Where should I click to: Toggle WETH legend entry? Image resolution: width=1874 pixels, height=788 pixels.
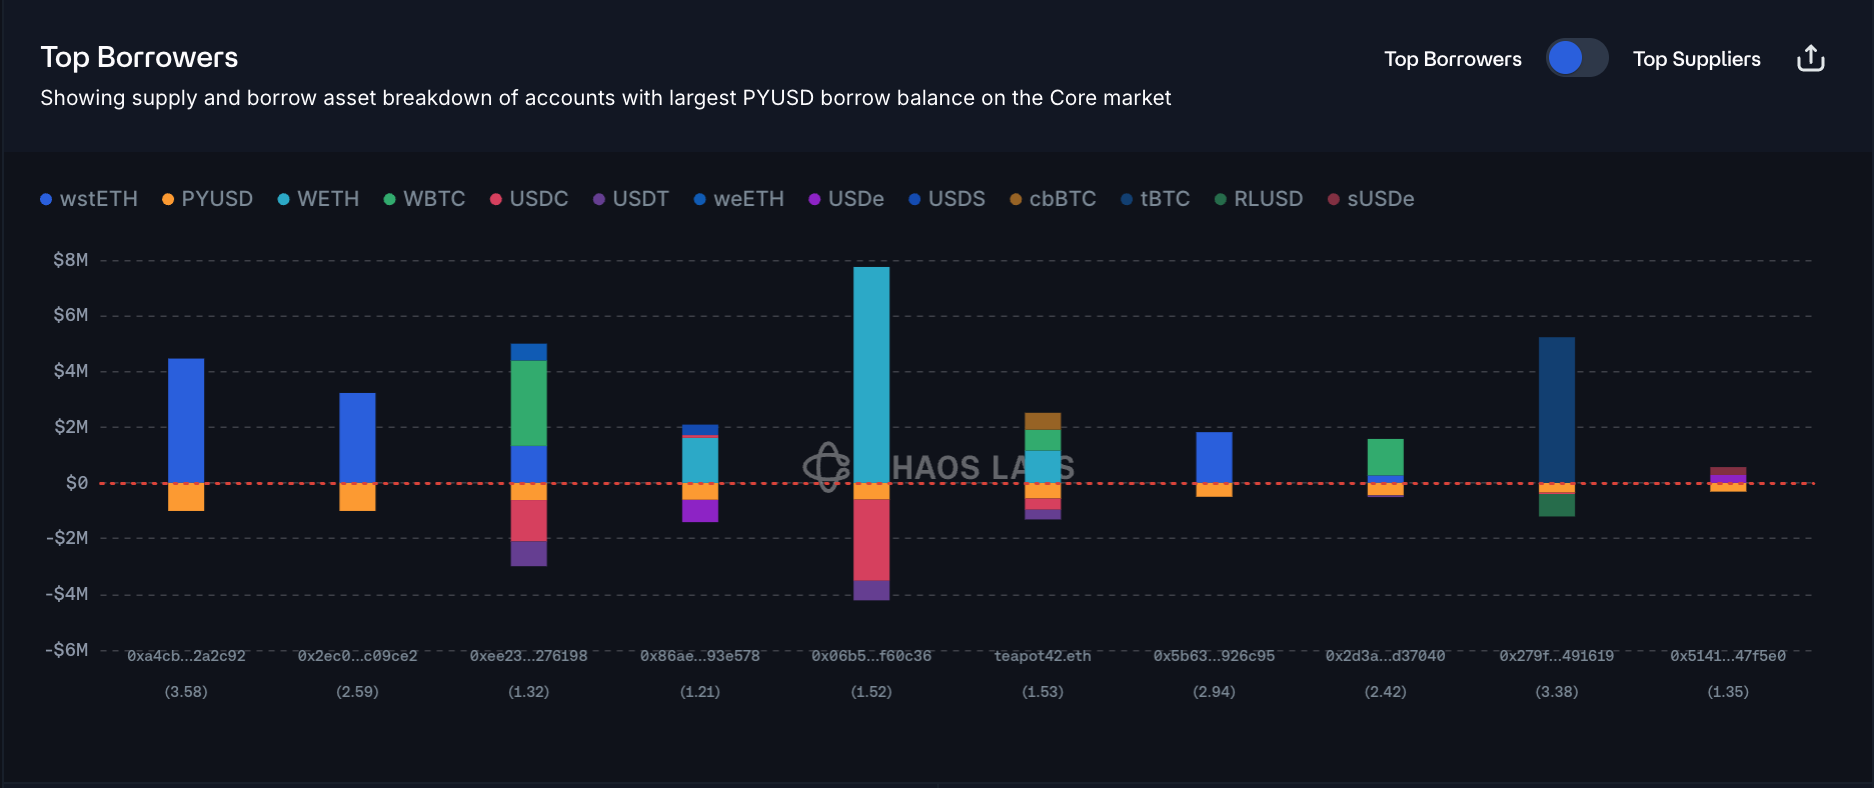click(318, 199)
